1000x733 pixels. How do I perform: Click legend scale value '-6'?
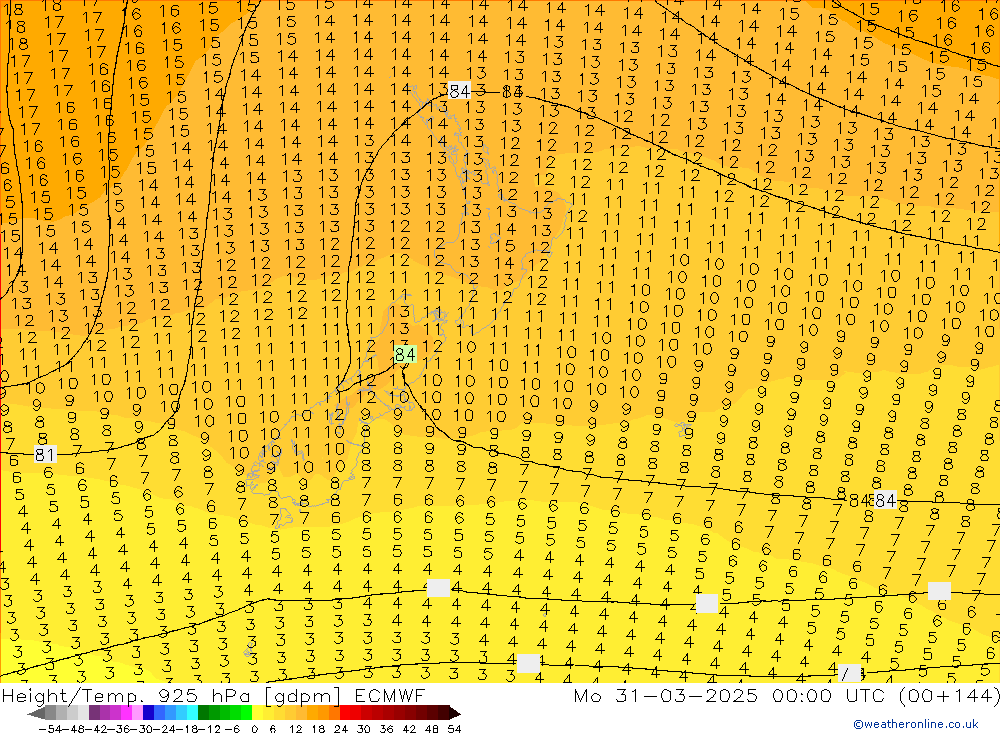click(232, 729)
